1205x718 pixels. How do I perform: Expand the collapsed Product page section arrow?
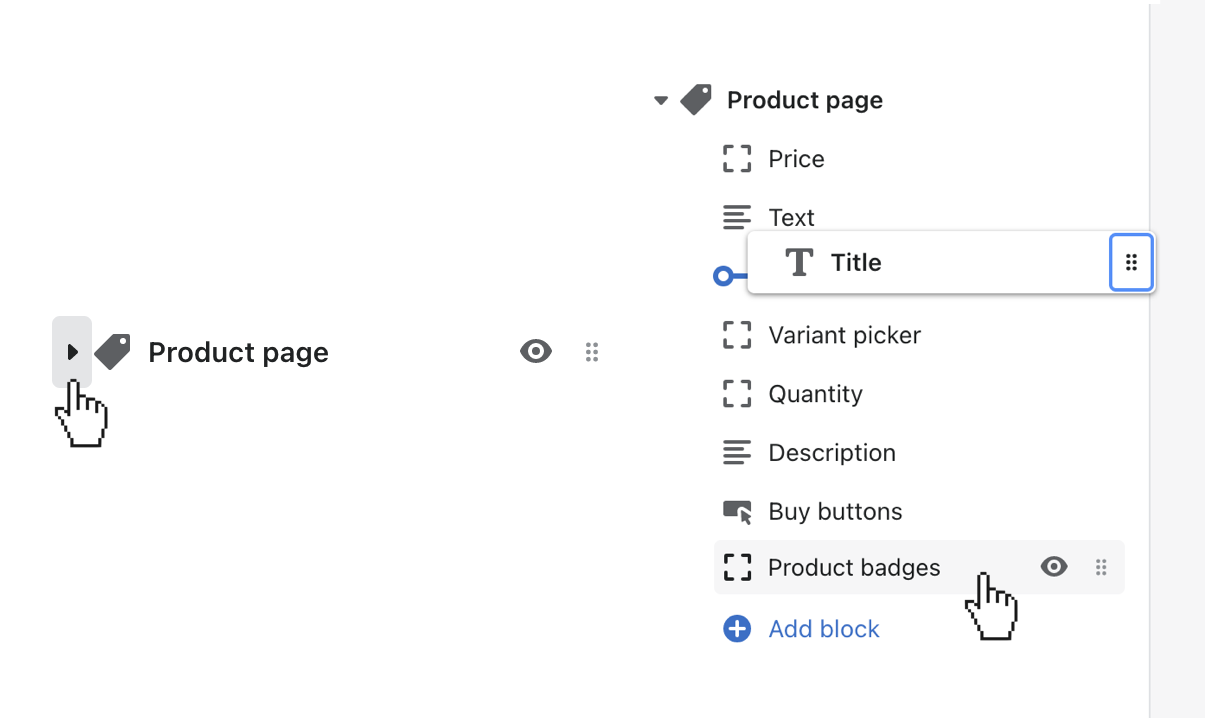tap(72, 352)
